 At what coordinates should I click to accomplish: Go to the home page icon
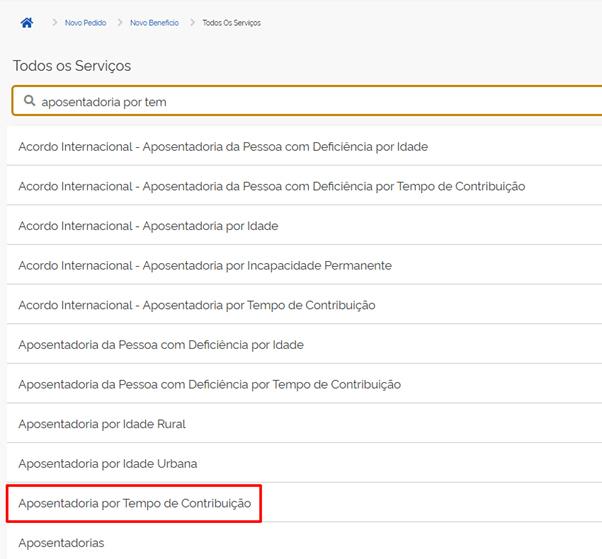[26, 23]
